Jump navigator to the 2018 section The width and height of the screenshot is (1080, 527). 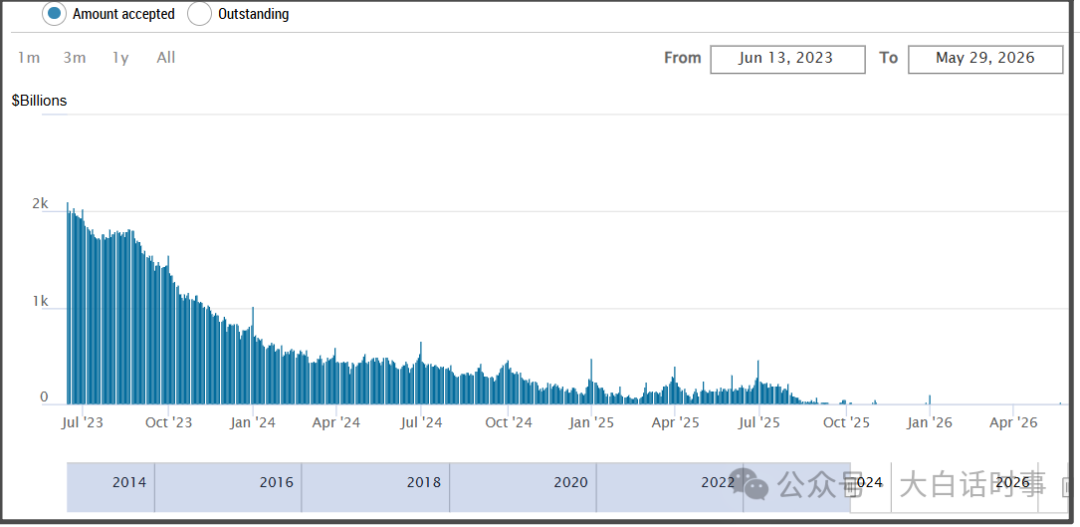[x=424, y=482]
